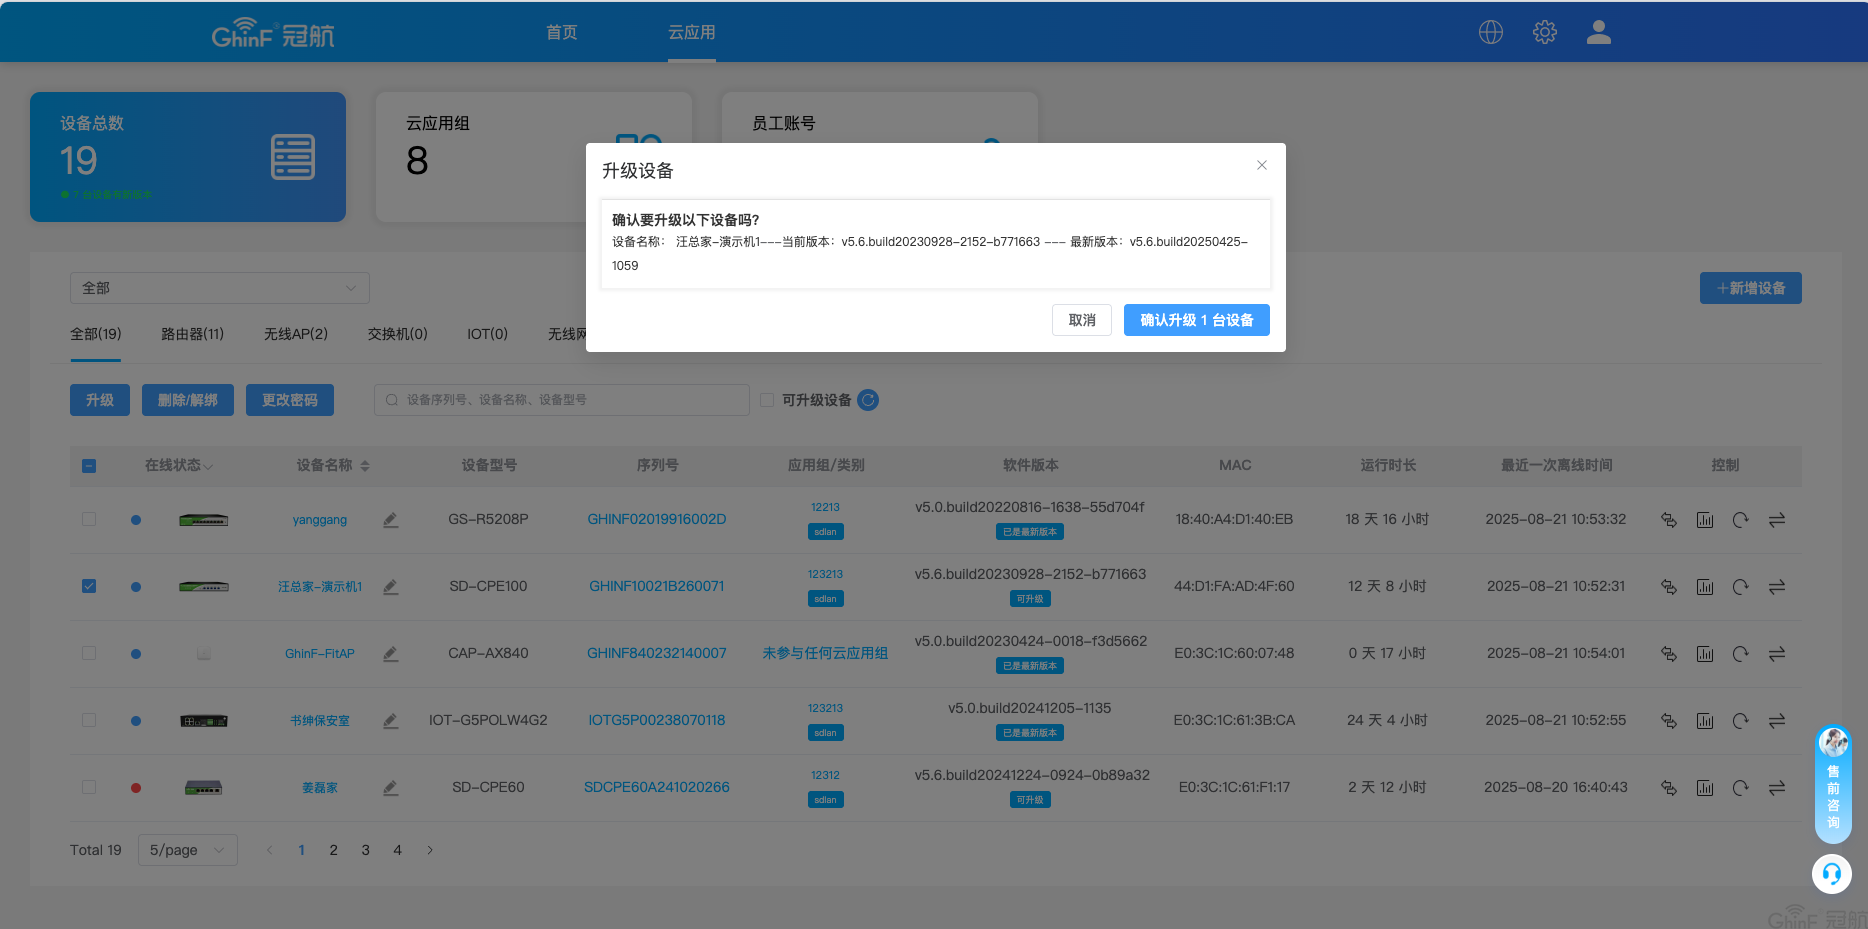
Task: Go to the 首页 navigation tab
Action: click(561, 32)
